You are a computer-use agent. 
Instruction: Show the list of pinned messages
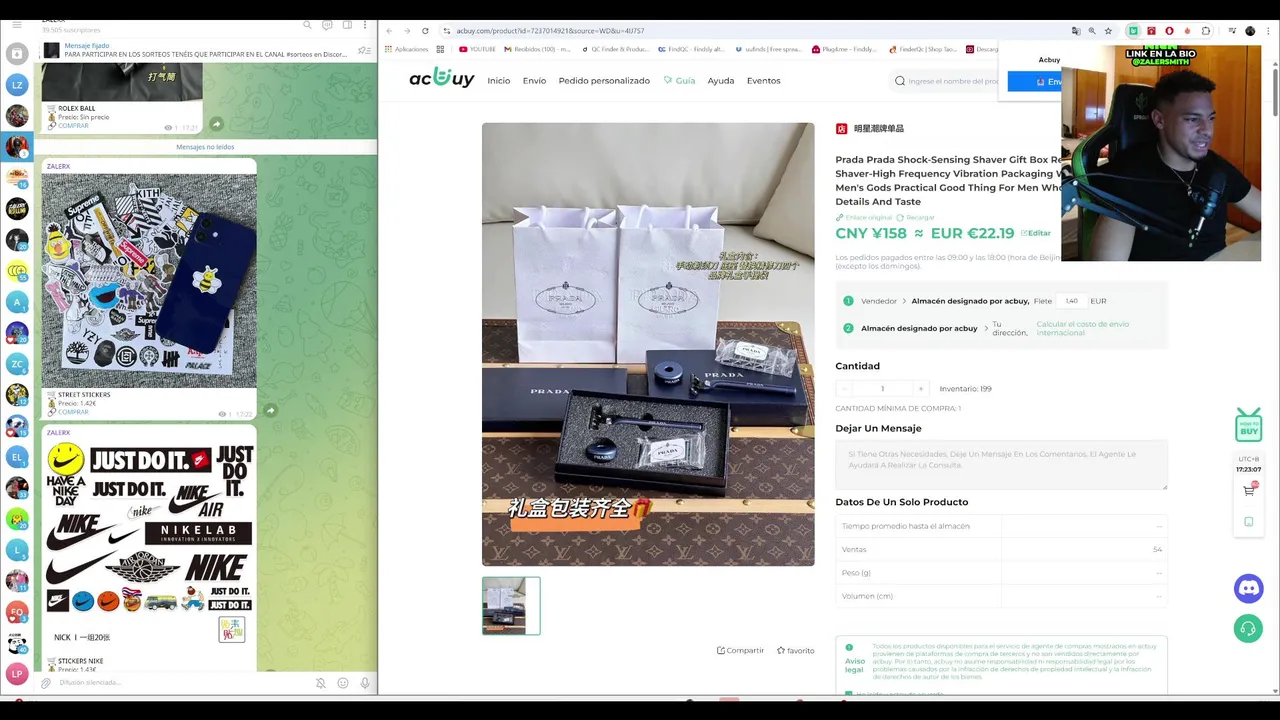[365, 50]
